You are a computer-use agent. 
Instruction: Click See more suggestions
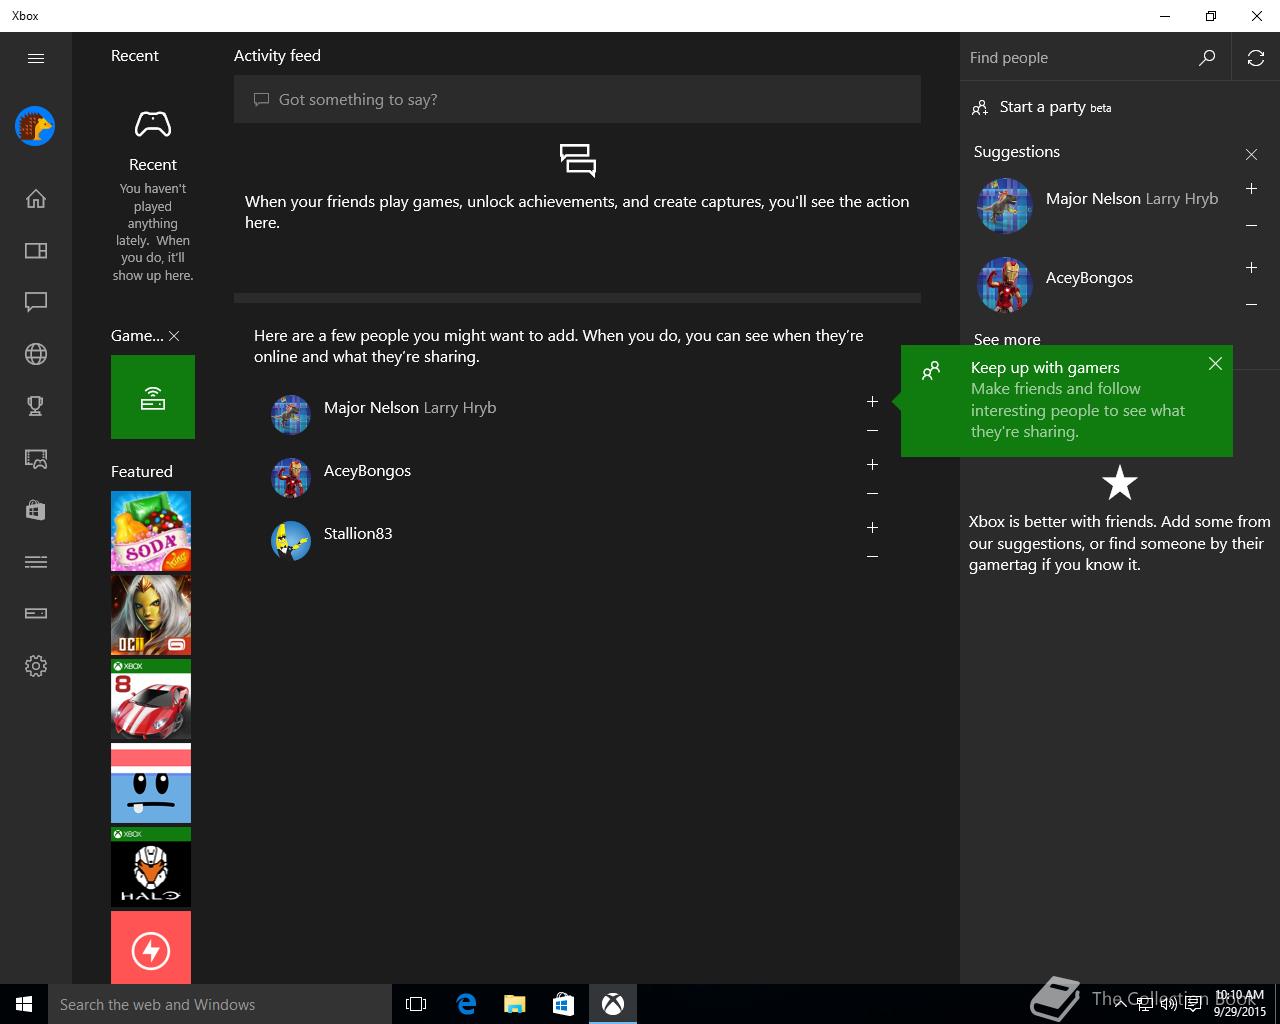click(x=1007, y=339)
